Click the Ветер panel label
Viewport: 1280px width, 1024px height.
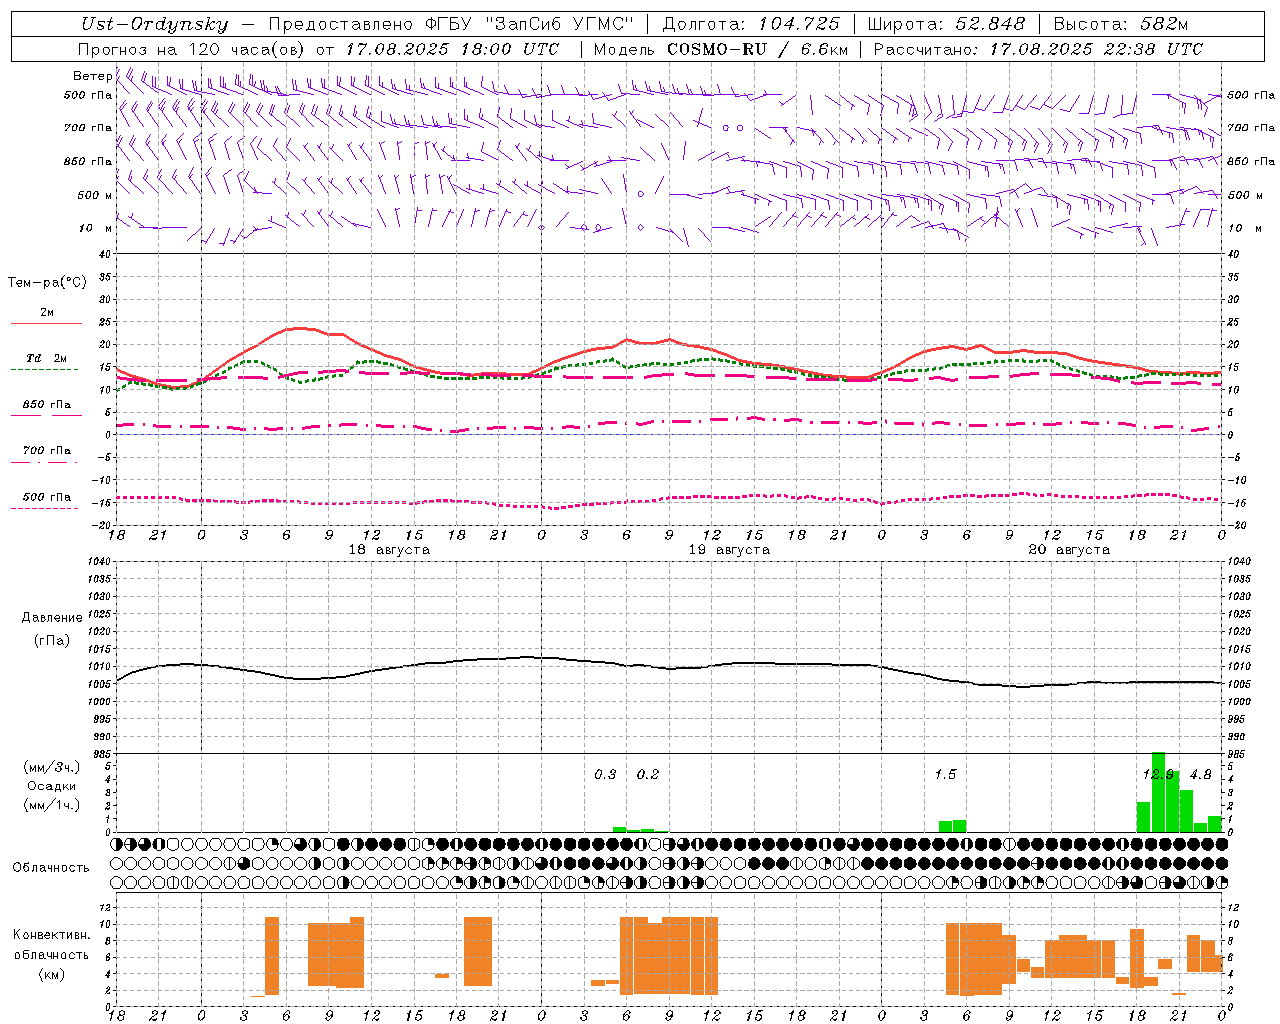[x=92, y=76]
